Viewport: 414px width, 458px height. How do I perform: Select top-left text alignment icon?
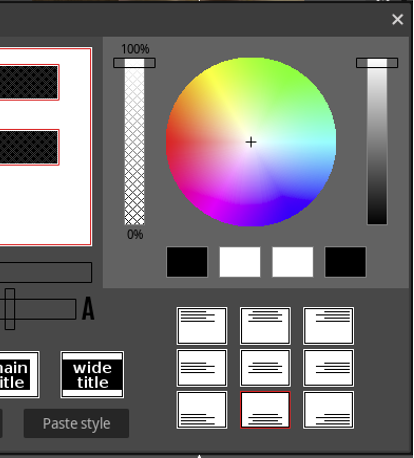pos(202,326)
